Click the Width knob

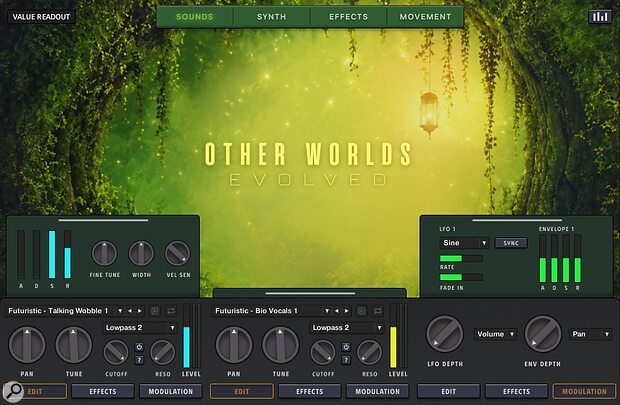tap(141, 254)
